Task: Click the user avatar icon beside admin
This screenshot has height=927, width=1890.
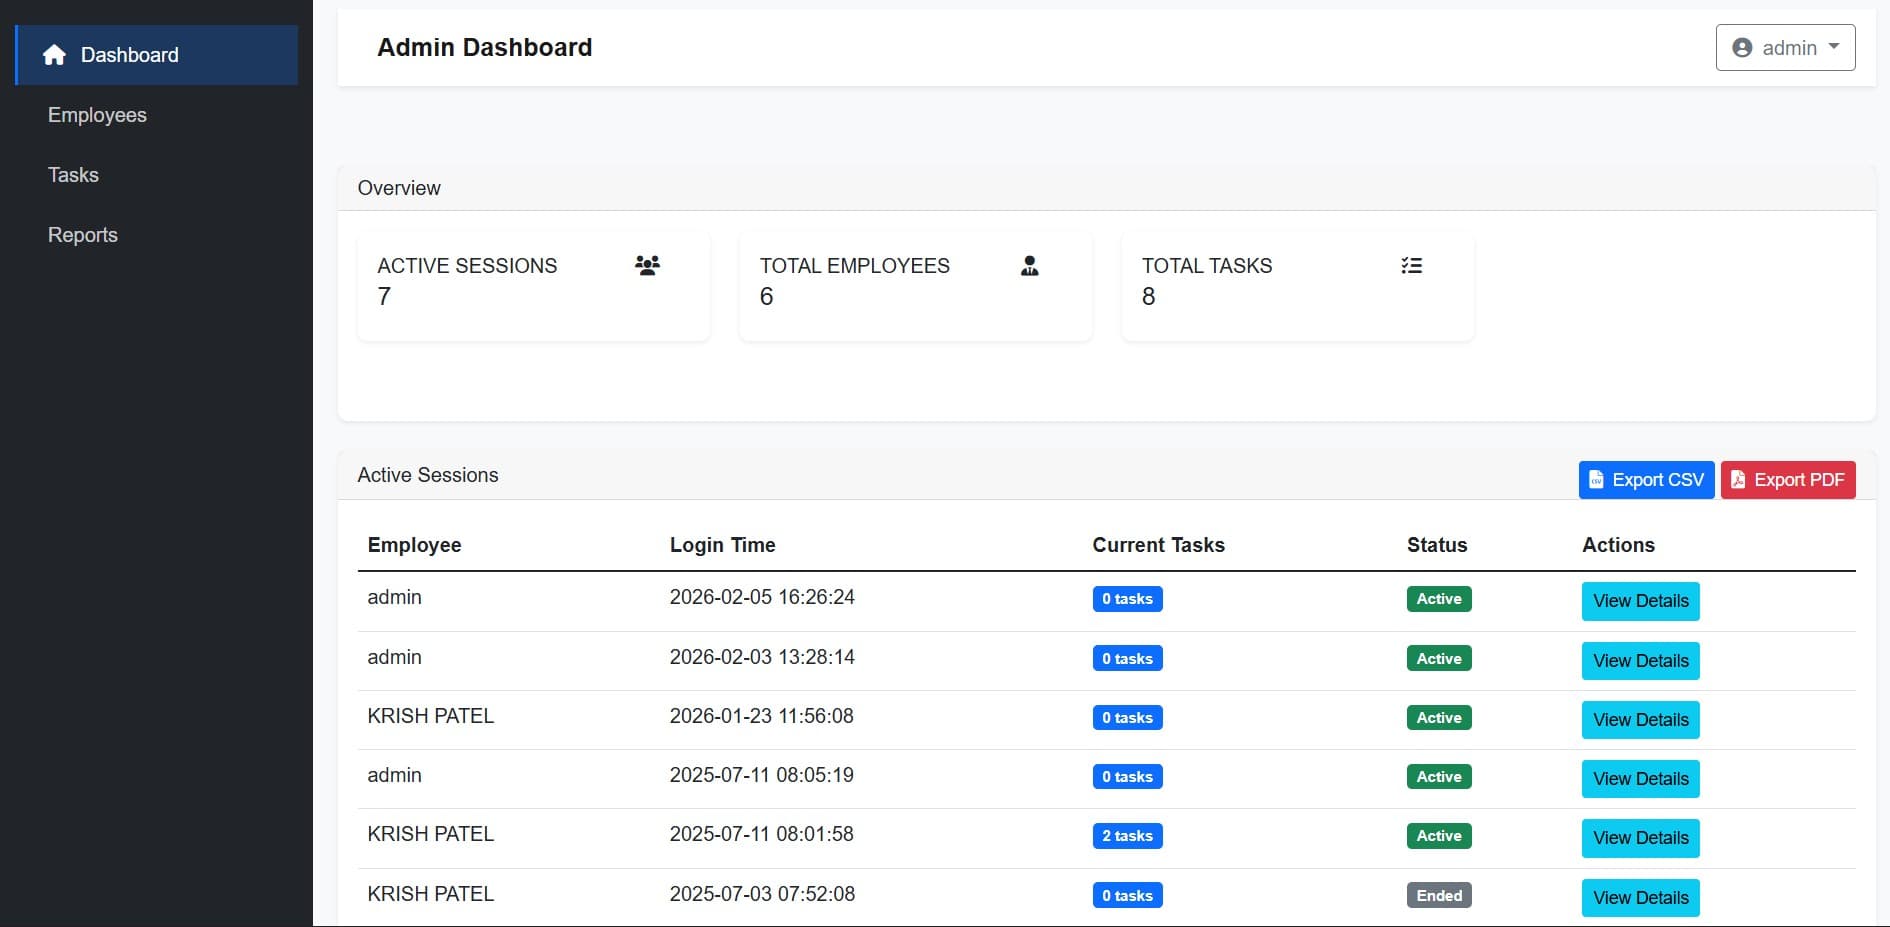Action: tap(1742, 48)
